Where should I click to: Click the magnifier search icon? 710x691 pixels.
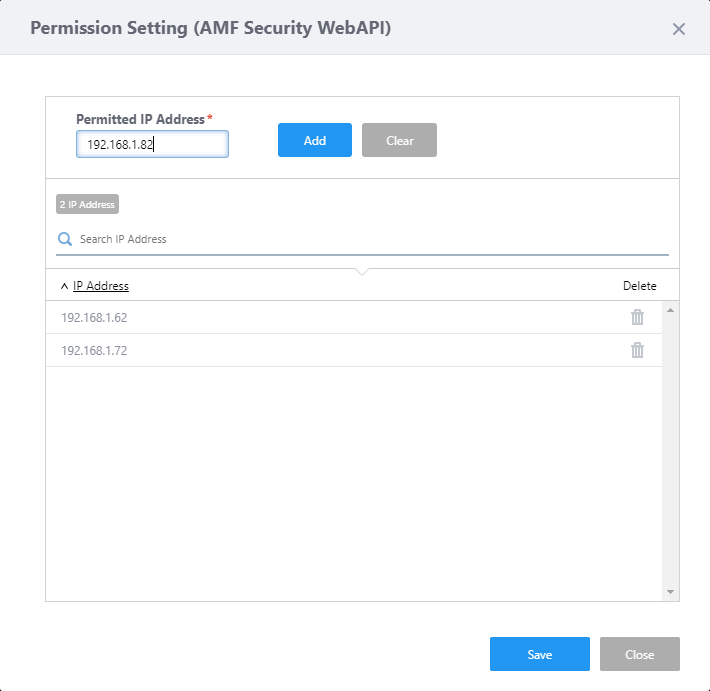[65, 239]
